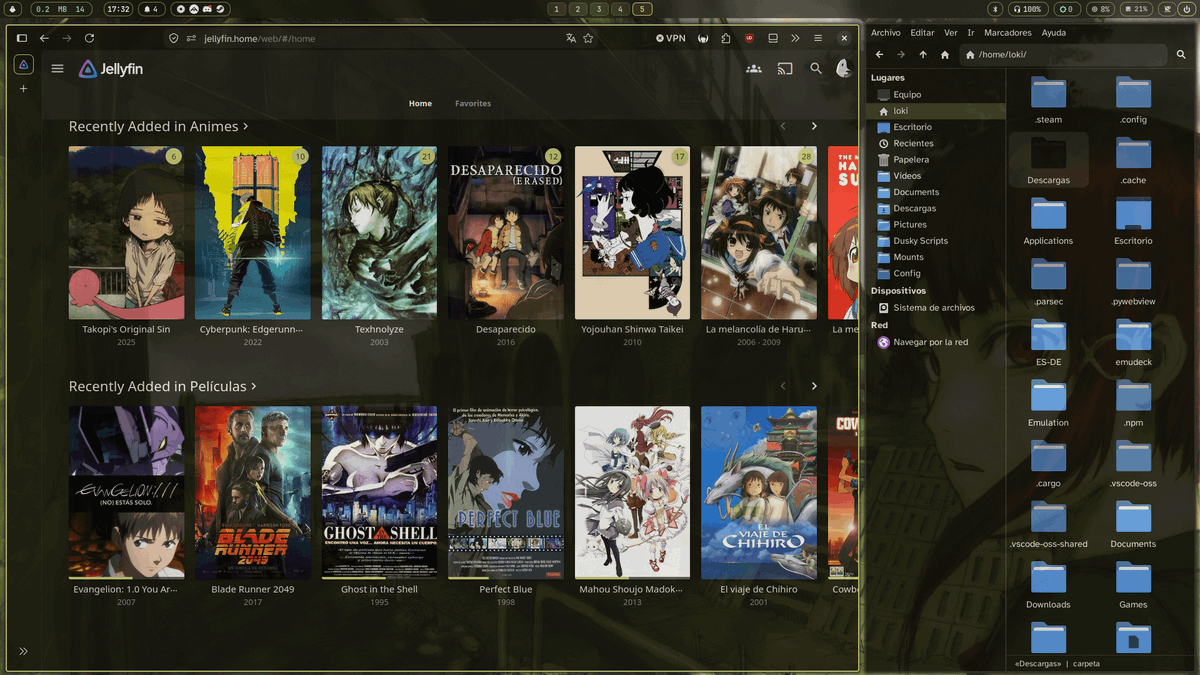Open the Jellyfin user avatar menu
Image resolution: width=1200 pixels, height=675 pixels.
click(844, 68)
